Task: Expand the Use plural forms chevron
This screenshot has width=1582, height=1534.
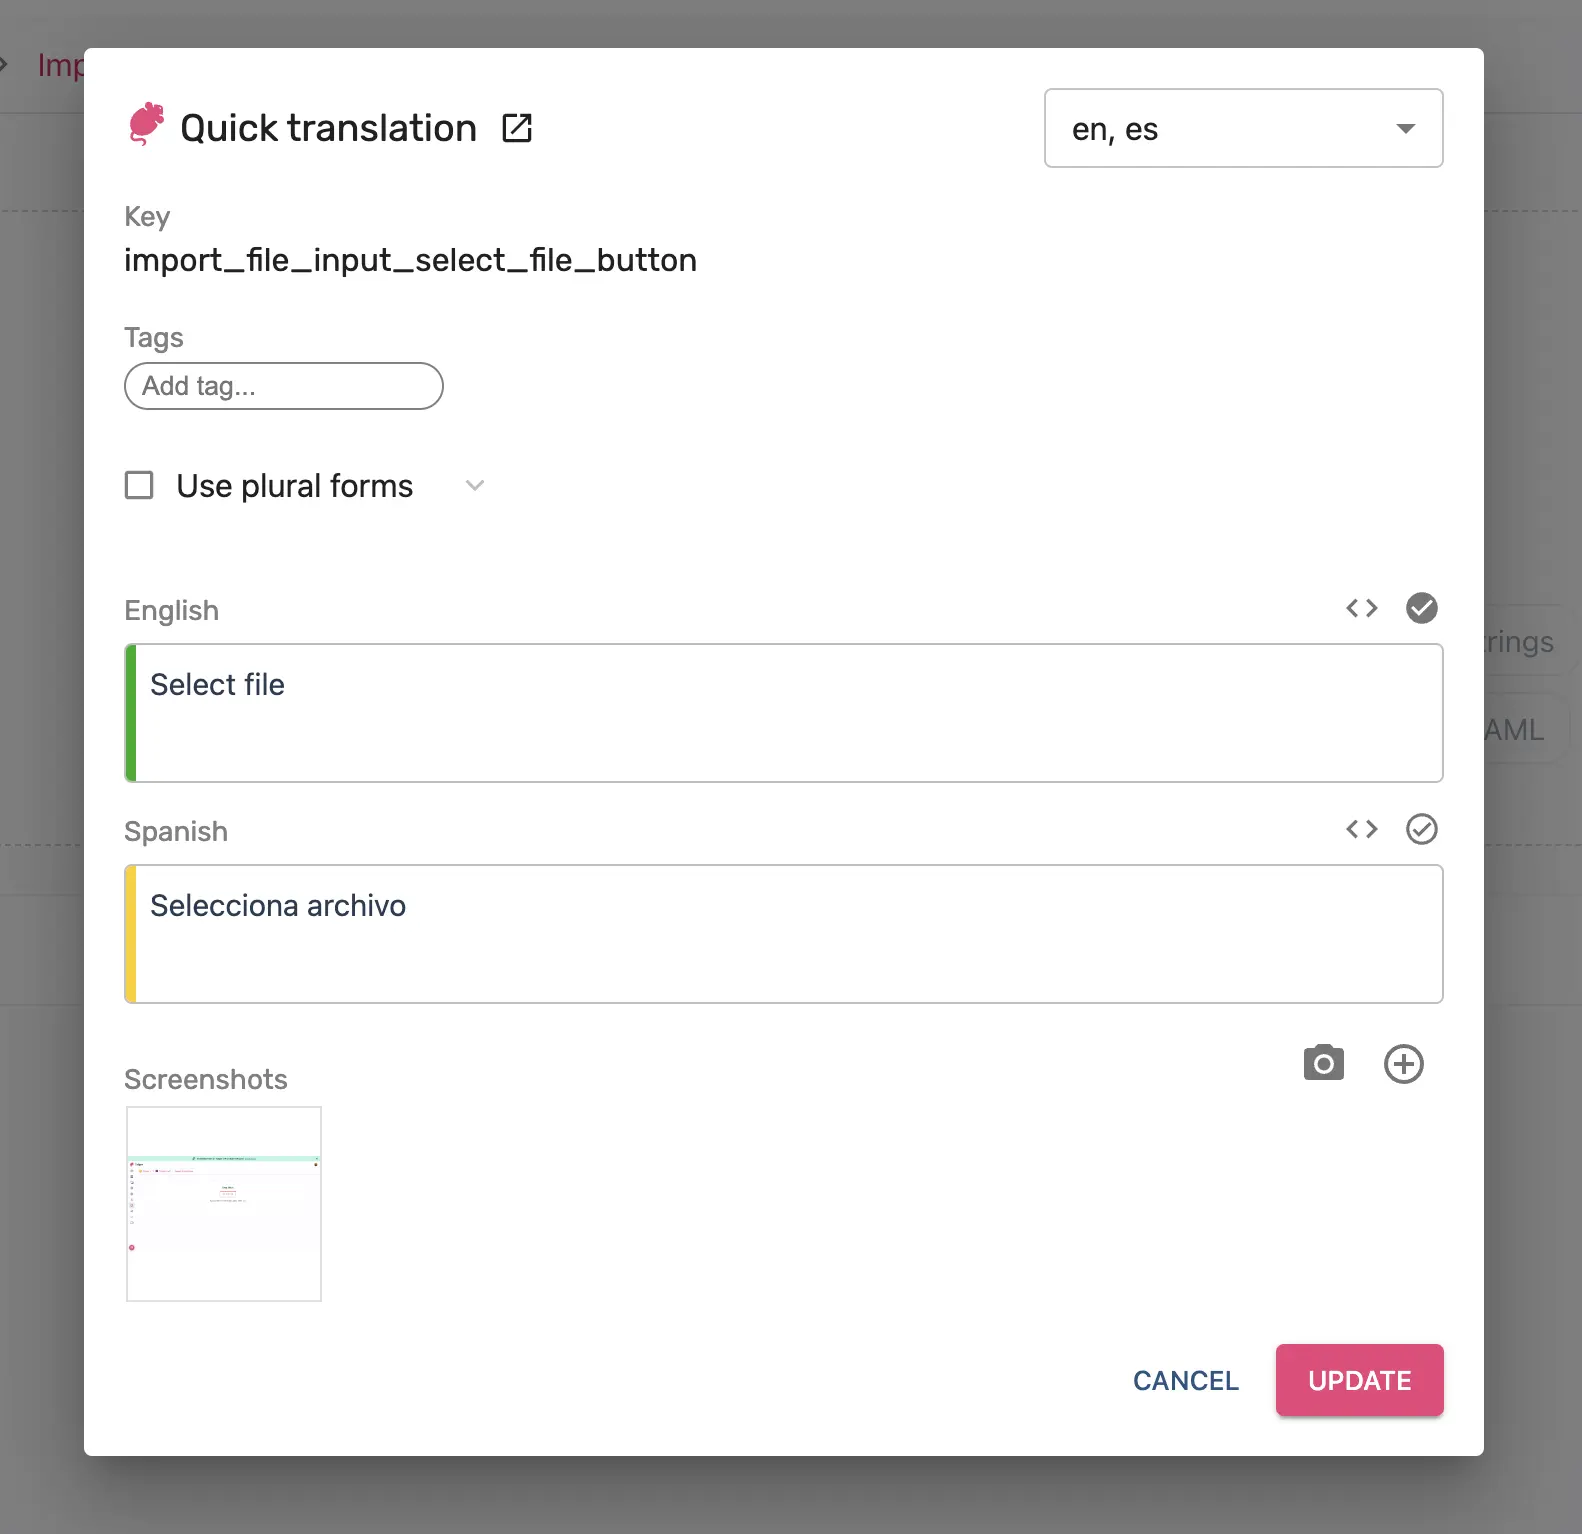Action: [x=475, y=485]
